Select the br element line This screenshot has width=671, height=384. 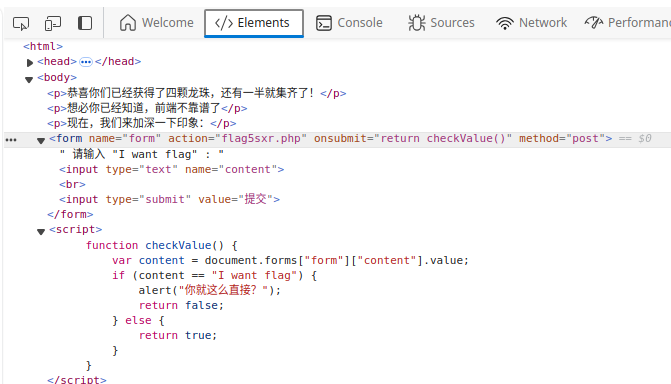coord(72,185)
